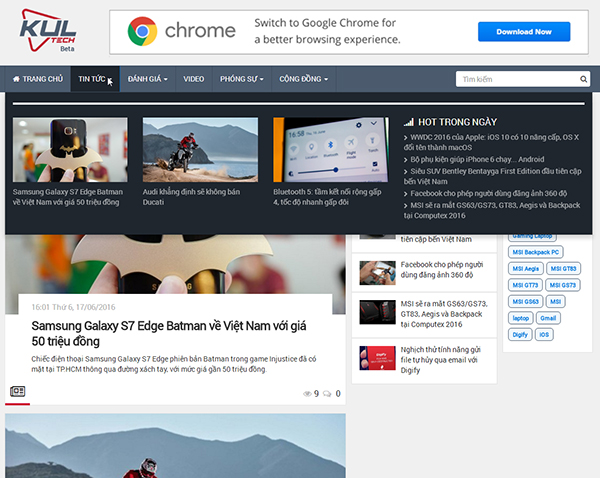Open sidebar thumbnail for MSI Computex article
The height and width of the screenshot is (478, 600).
(377, 312)
